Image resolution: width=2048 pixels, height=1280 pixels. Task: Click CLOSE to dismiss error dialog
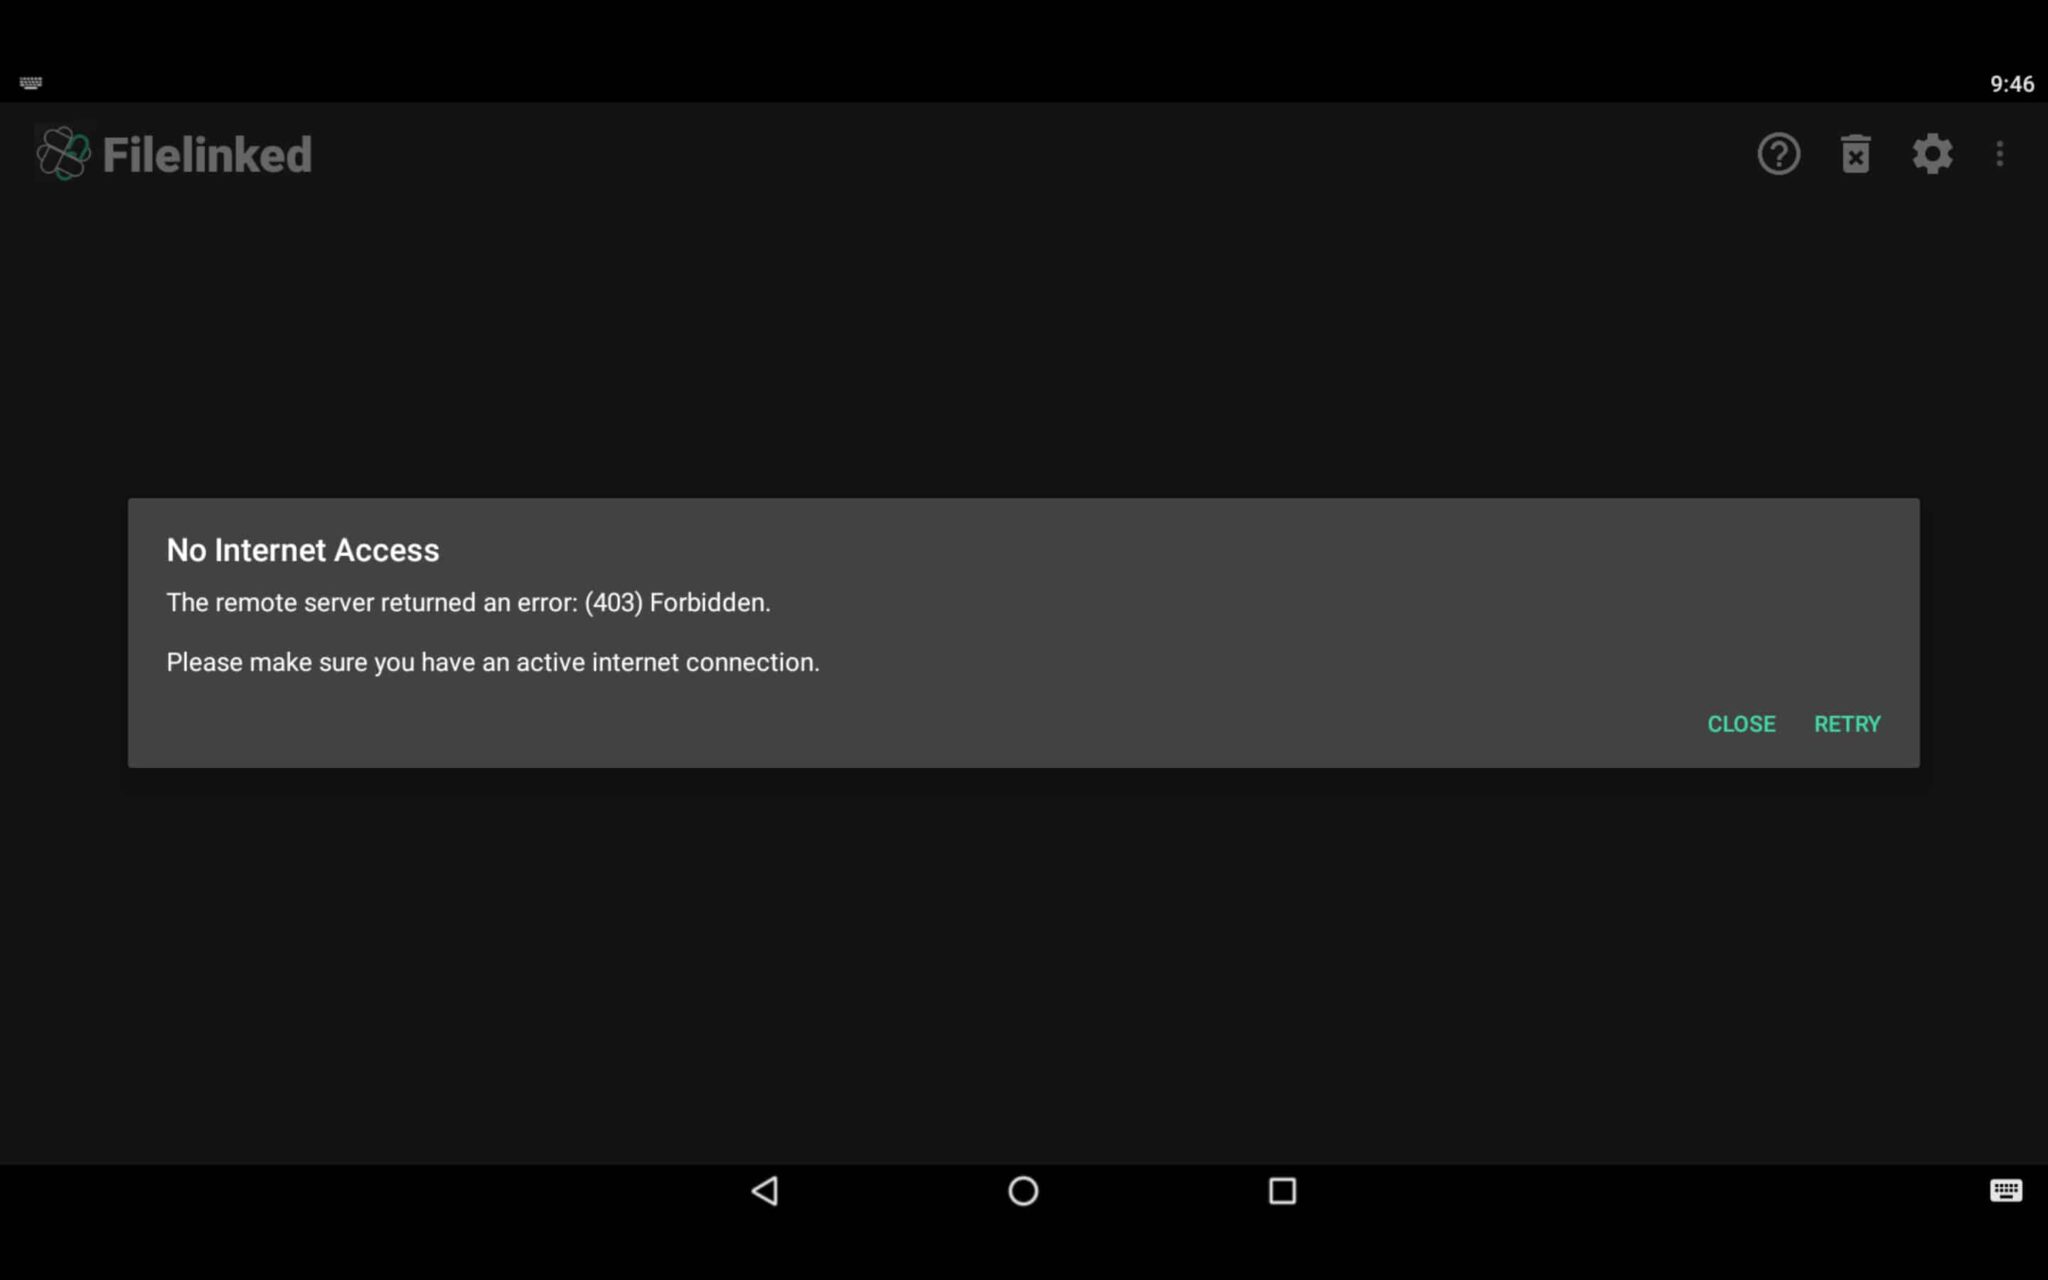coord(1741,724)
